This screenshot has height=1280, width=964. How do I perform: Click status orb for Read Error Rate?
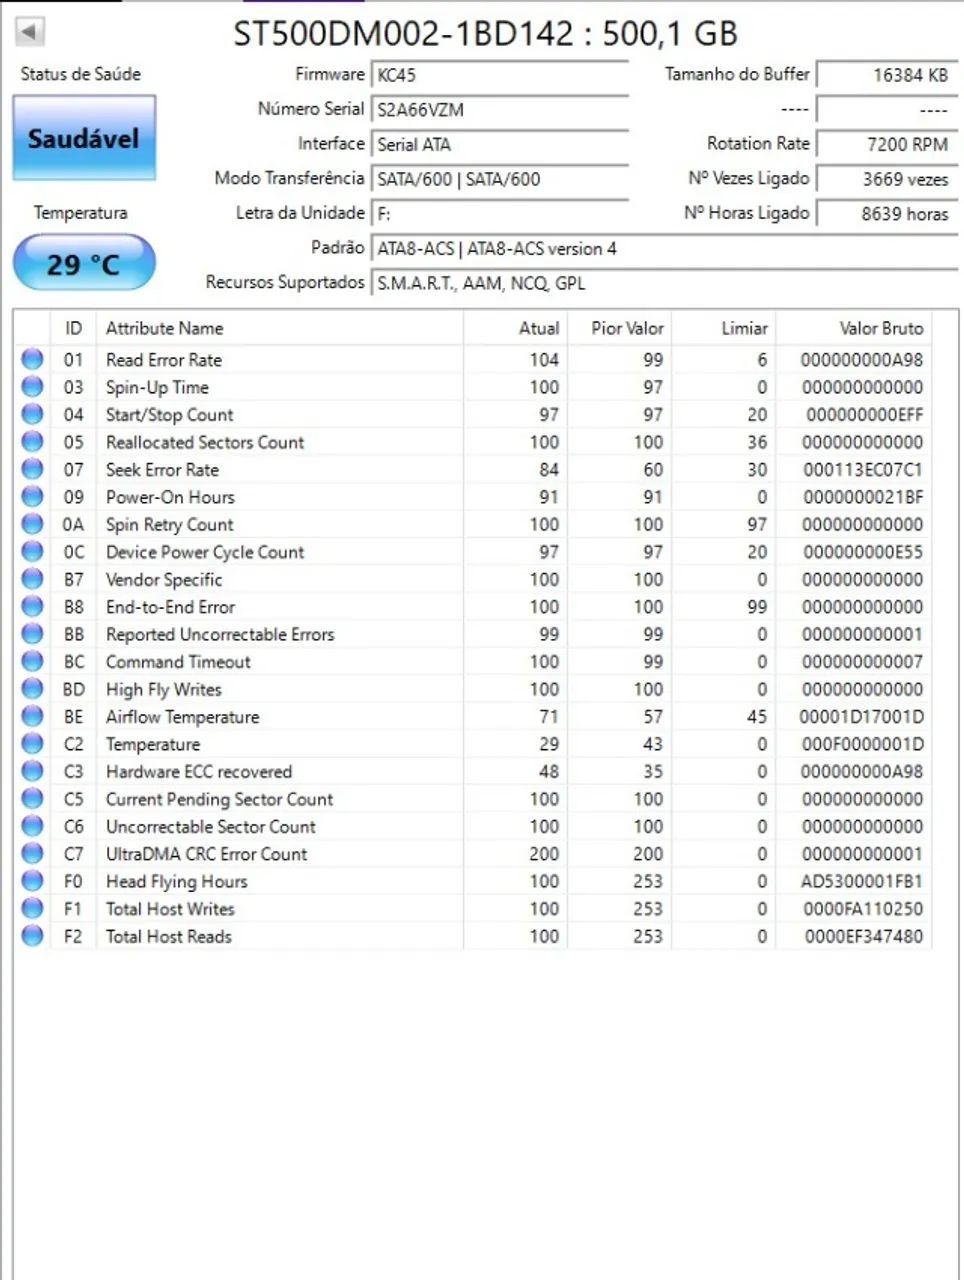pyautogui.click(x=33, y=359)
